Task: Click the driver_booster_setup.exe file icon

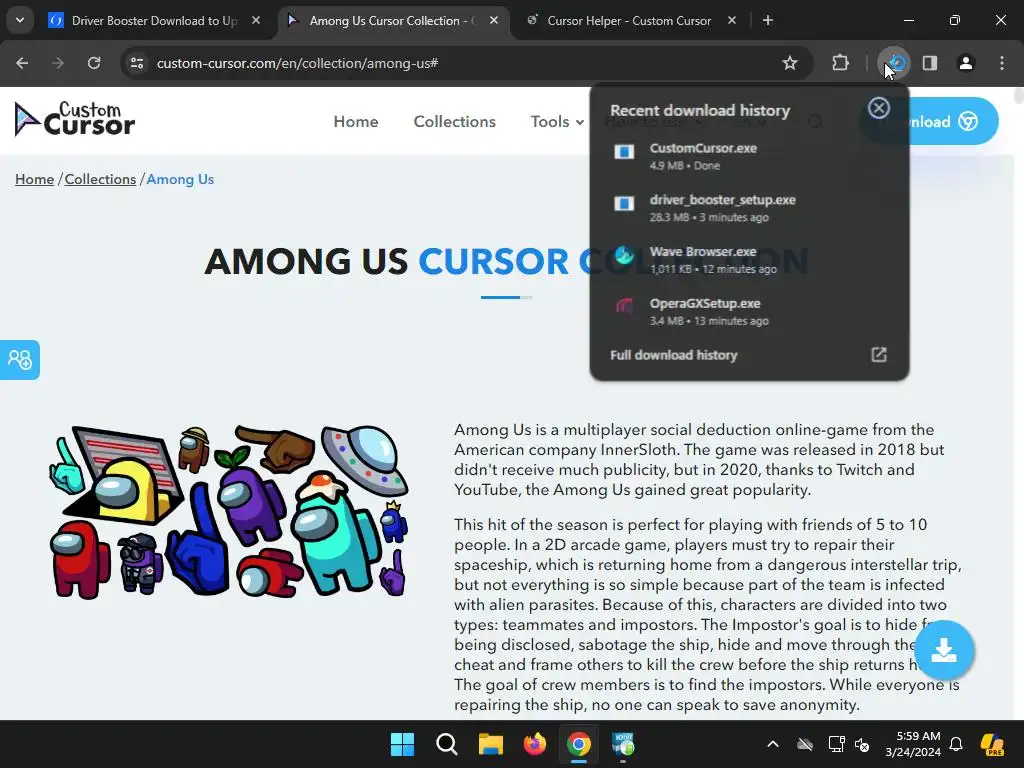Action: pyautogui.click(x=624, y=203)
